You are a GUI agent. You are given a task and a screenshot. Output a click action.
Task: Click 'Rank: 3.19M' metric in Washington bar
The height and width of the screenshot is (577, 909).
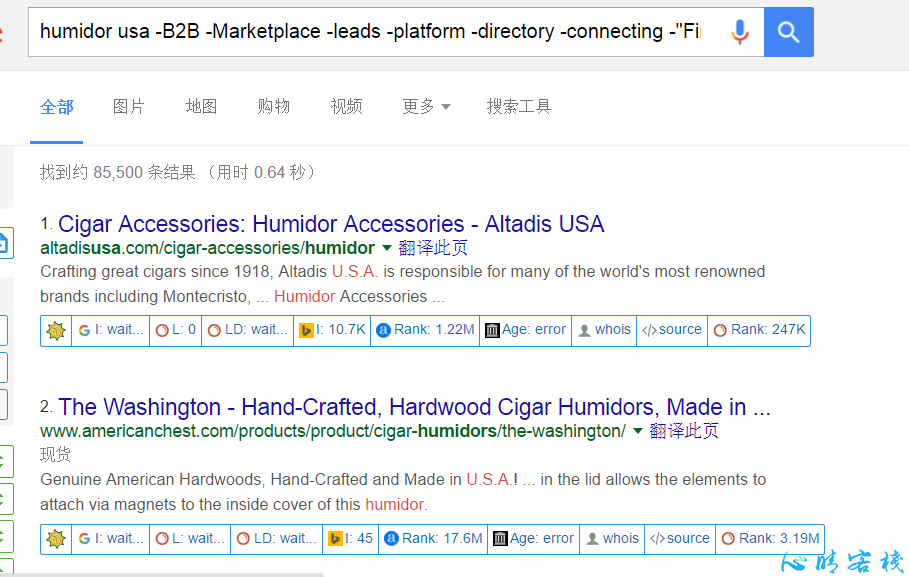(770, 539)
